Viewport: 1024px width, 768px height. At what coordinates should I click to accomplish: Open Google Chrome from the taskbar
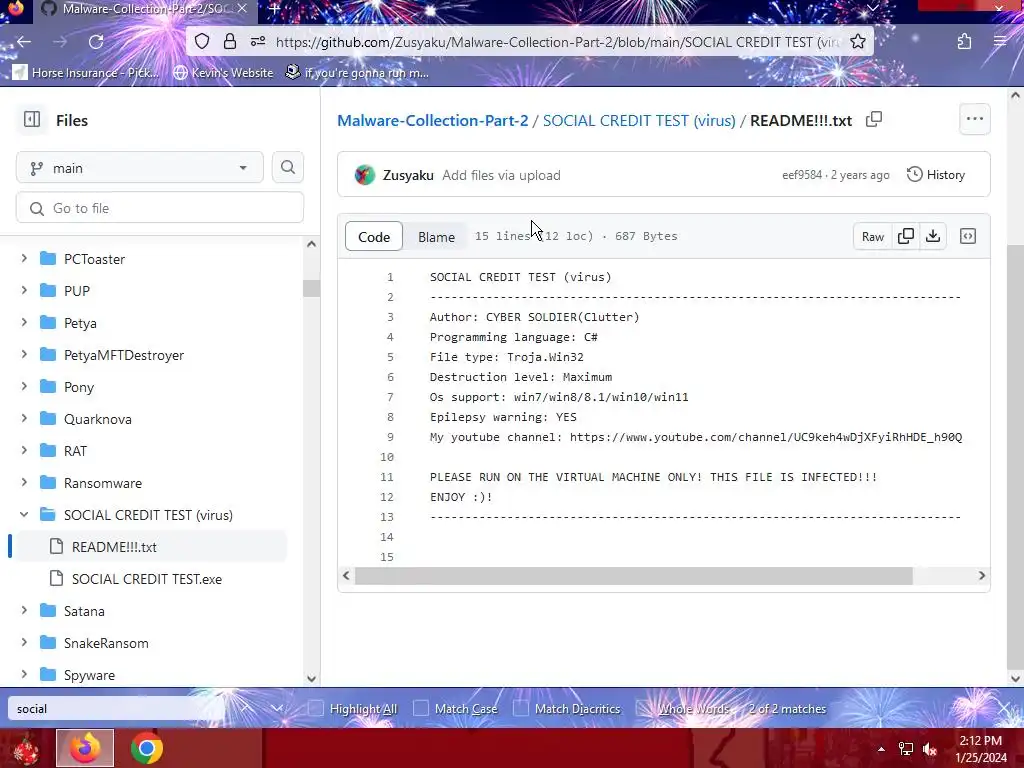(x=147, y=748)
